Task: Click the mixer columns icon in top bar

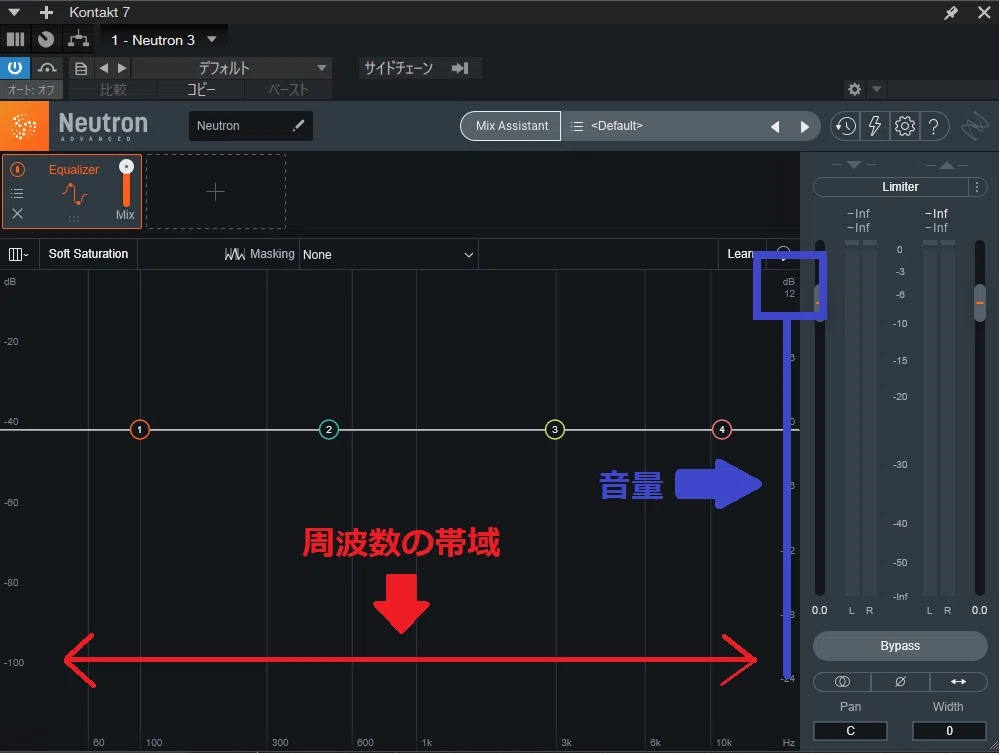Action: point(15,40)
